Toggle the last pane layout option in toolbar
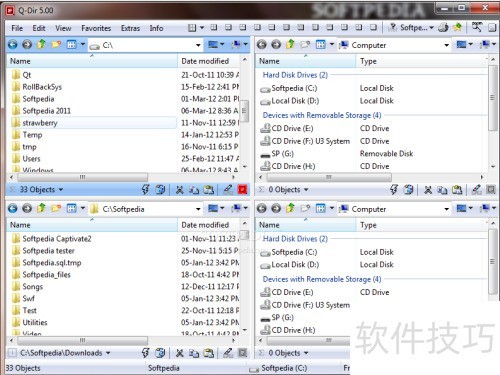Viewport: 500px width, 375px height. click(373, 28)
